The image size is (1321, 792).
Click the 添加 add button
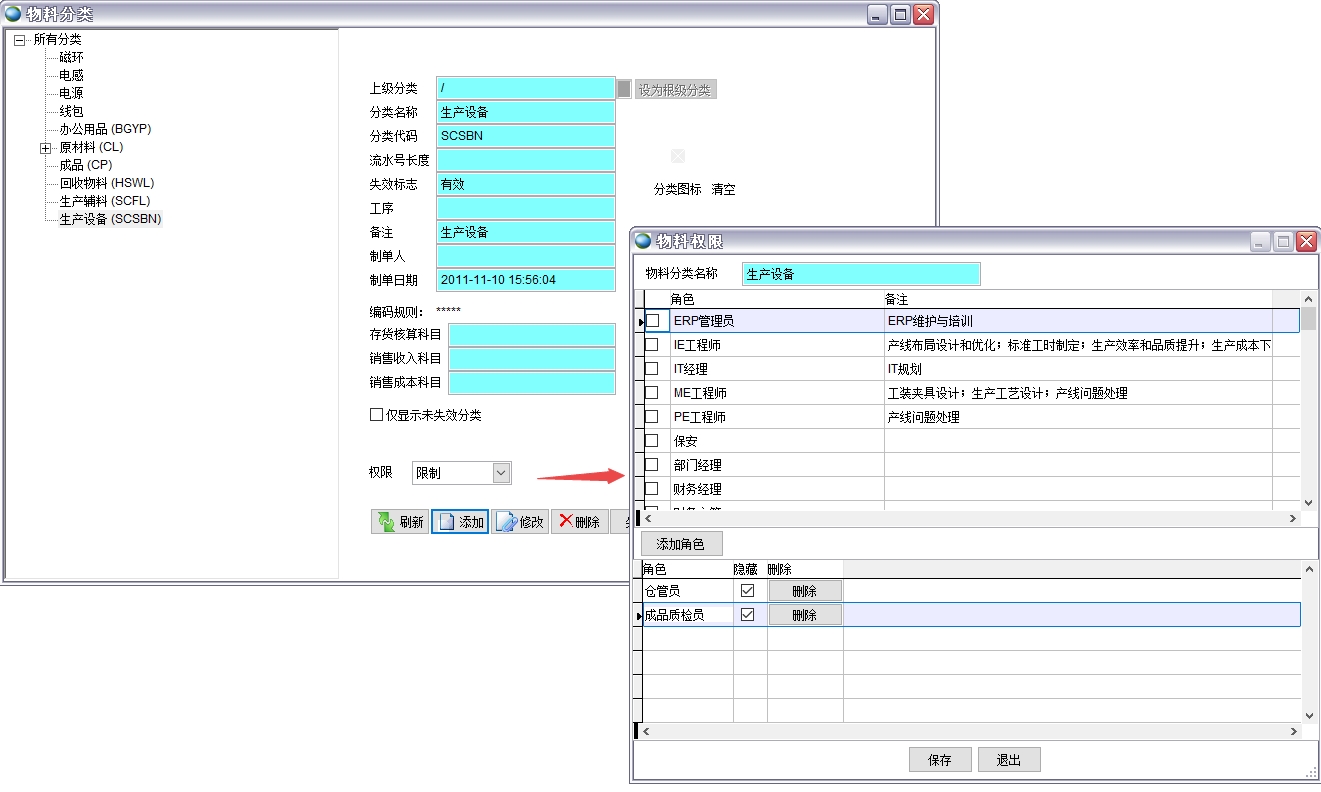tap(460, 522)
